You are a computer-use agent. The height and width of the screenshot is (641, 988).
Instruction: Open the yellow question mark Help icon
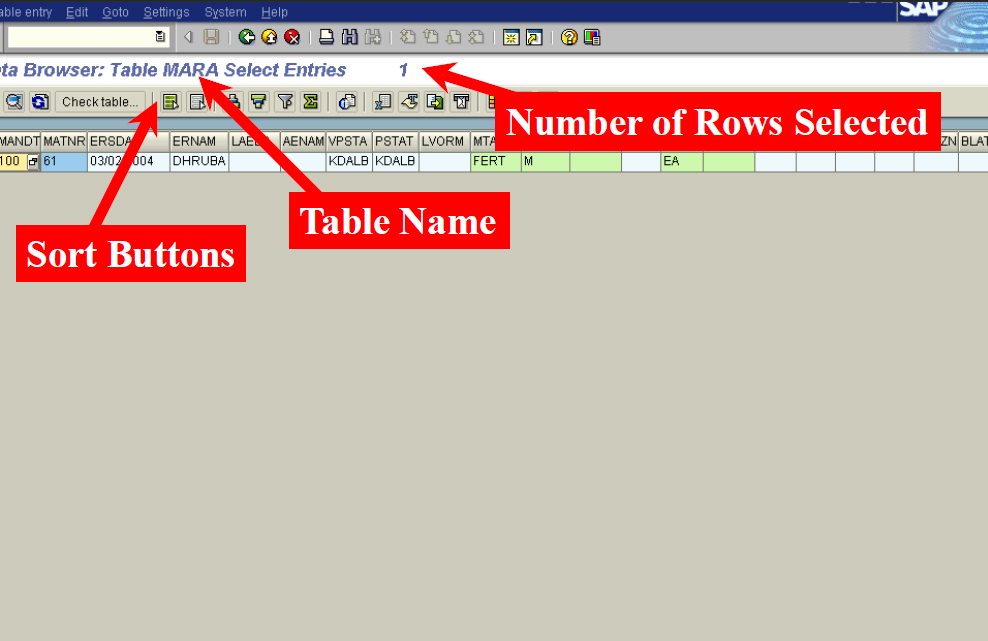569,37
